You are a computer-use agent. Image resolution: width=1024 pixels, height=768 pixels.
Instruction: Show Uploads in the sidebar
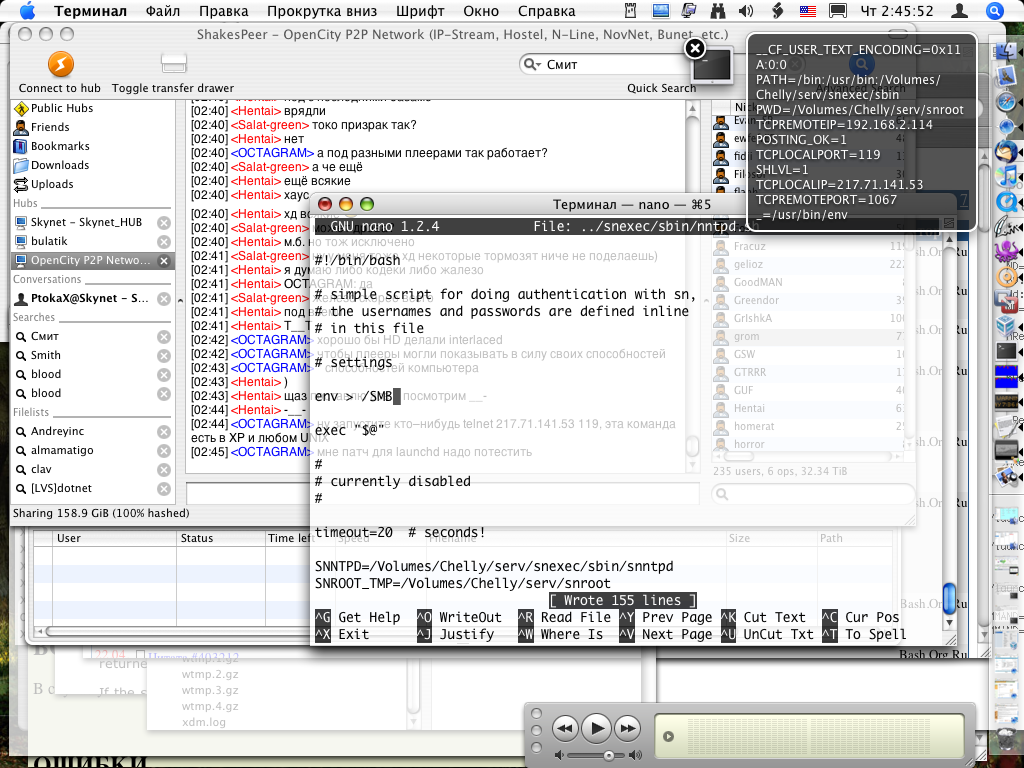coord(52,184)
